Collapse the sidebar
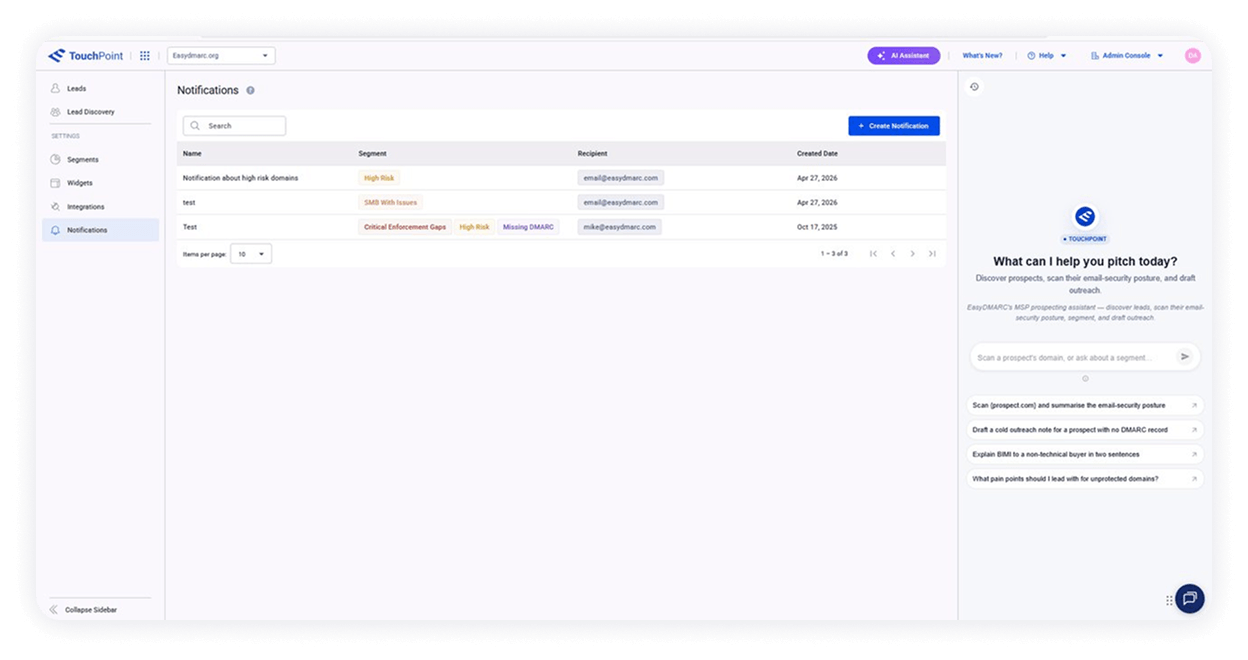The height and width of the screenshot is (660, 1248). (x=85, y=609)
